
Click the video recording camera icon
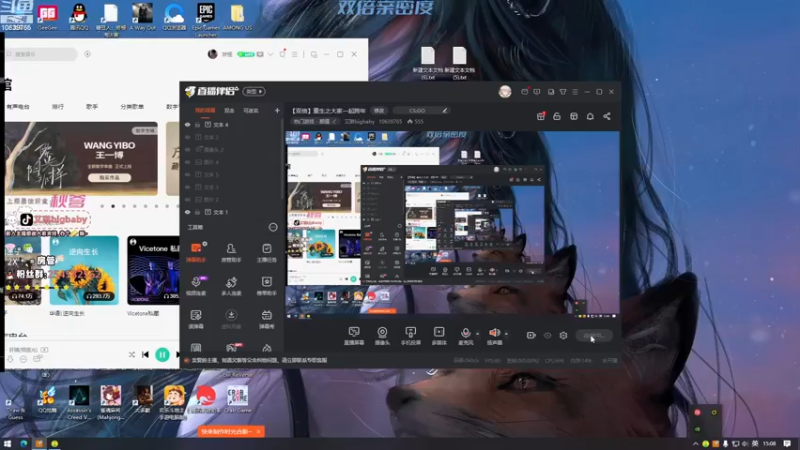(531, 335)
